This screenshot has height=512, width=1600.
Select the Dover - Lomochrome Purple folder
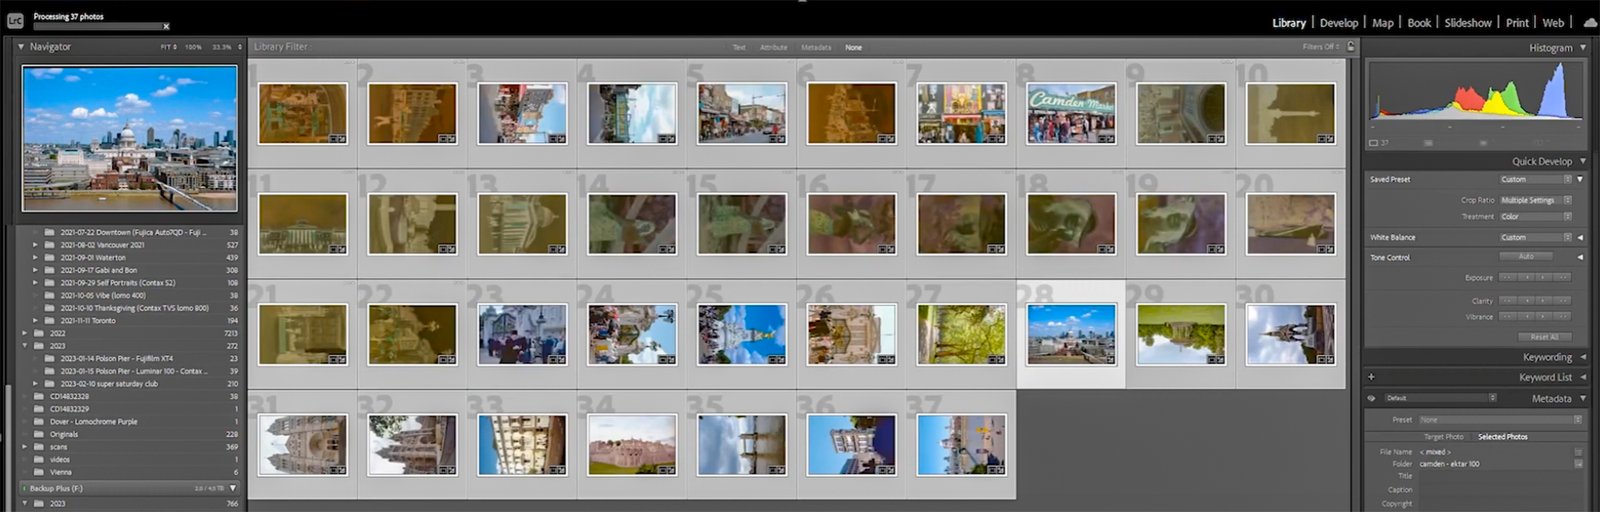click(x=94, y=422)
